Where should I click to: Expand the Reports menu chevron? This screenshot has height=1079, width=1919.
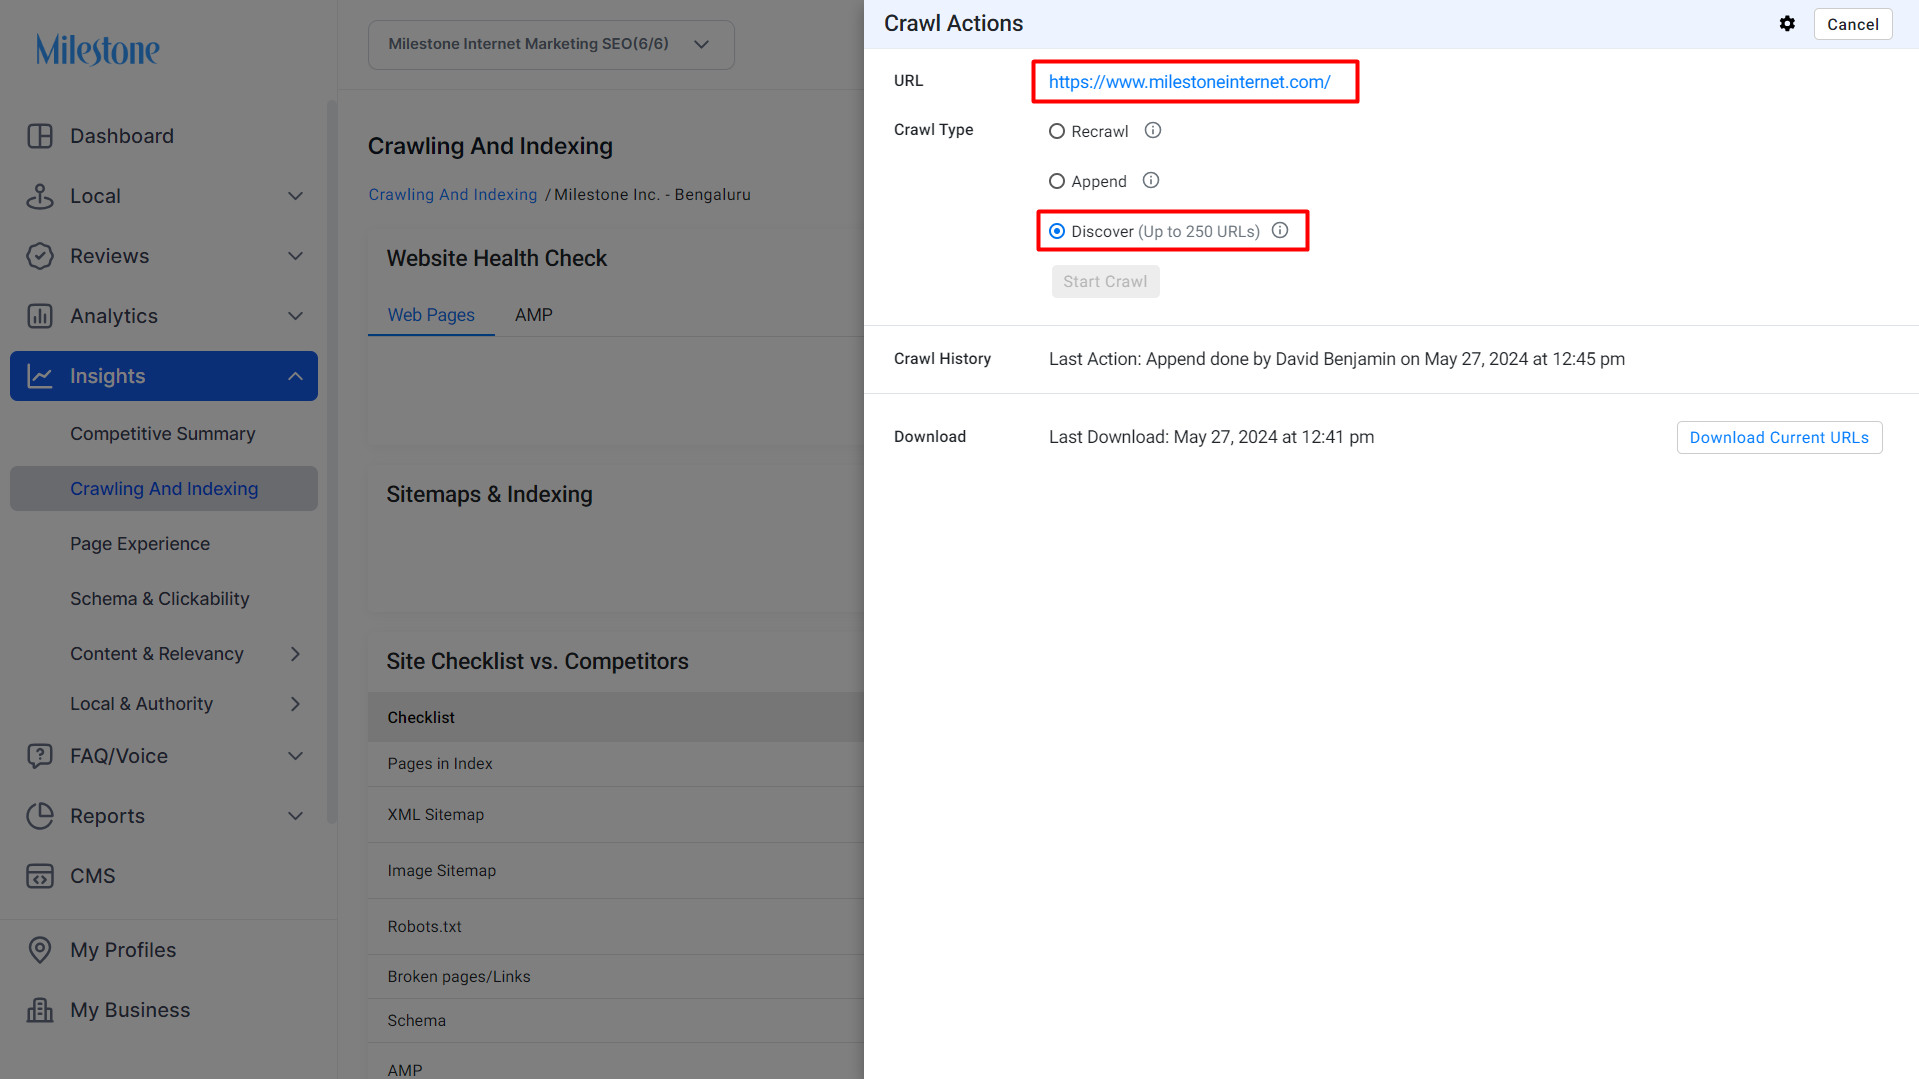click(x=295, y=816)
